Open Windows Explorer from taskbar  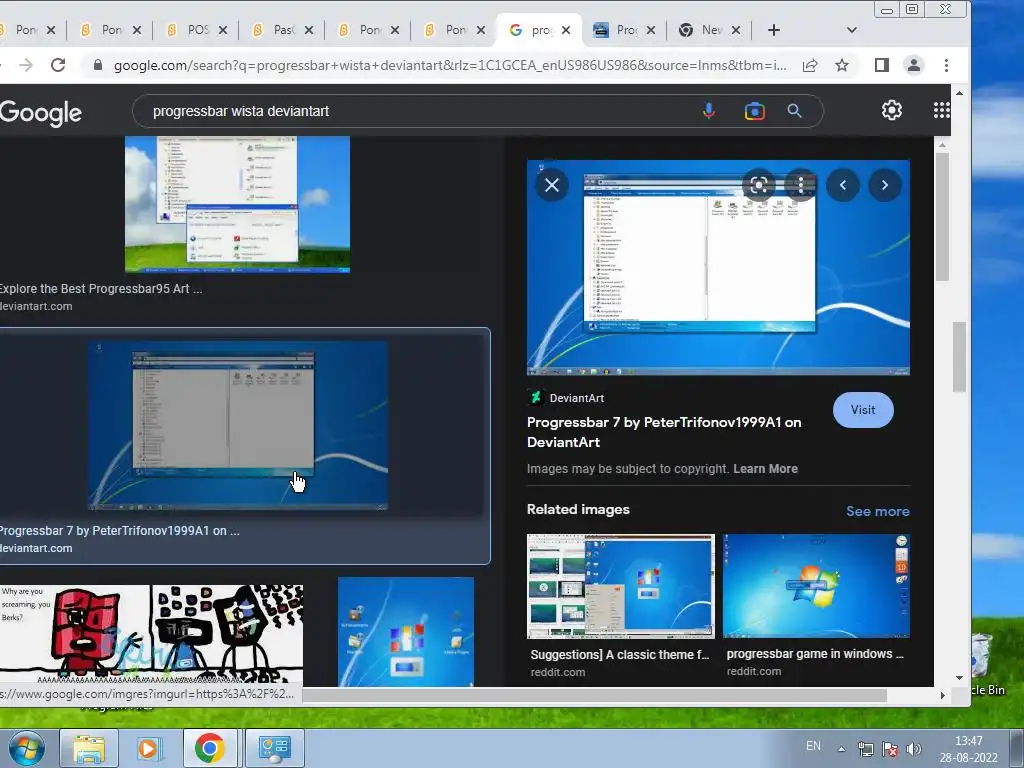(x=89, y=748)
